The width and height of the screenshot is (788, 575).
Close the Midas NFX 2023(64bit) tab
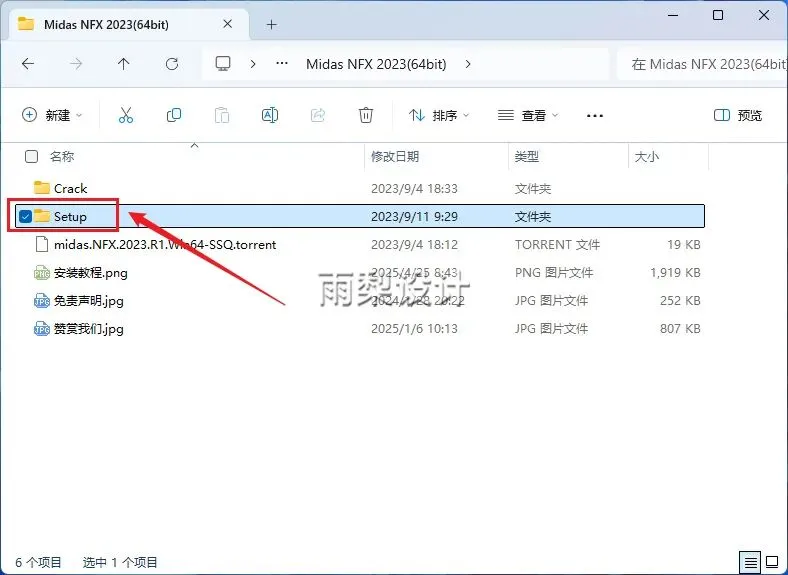pos(228,24)
